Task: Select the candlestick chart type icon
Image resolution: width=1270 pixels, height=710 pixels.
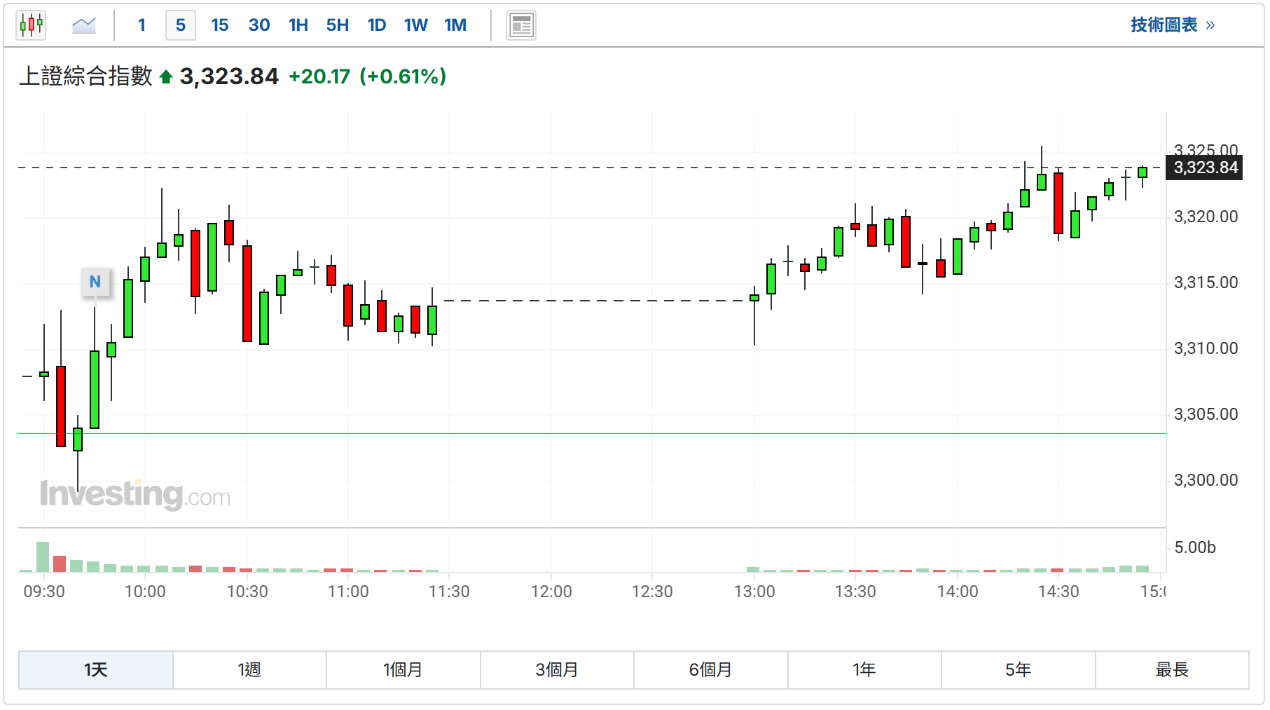Action: (x=31, y=25)
